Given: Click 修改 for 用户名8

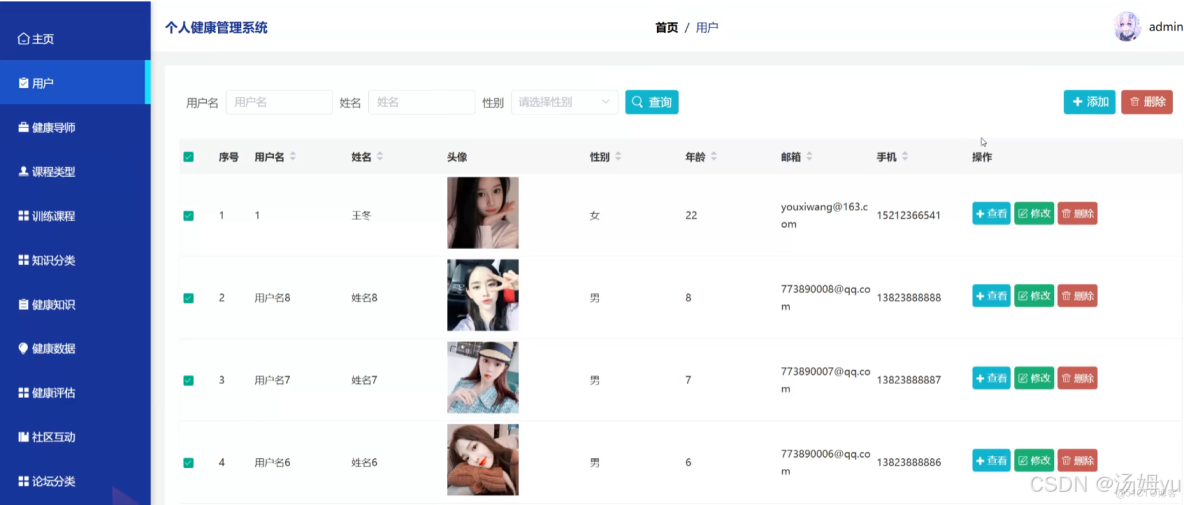Looking at the screenshot, I should (1034, 296).
